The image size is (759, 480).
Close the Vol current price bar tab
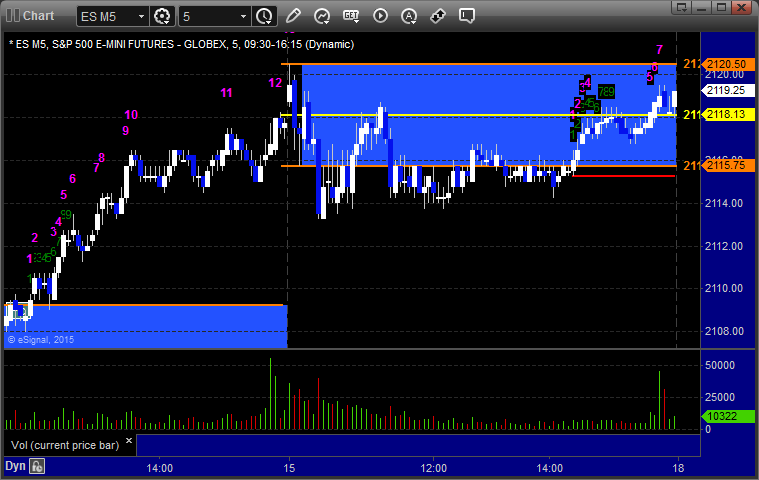coord(129,440)
